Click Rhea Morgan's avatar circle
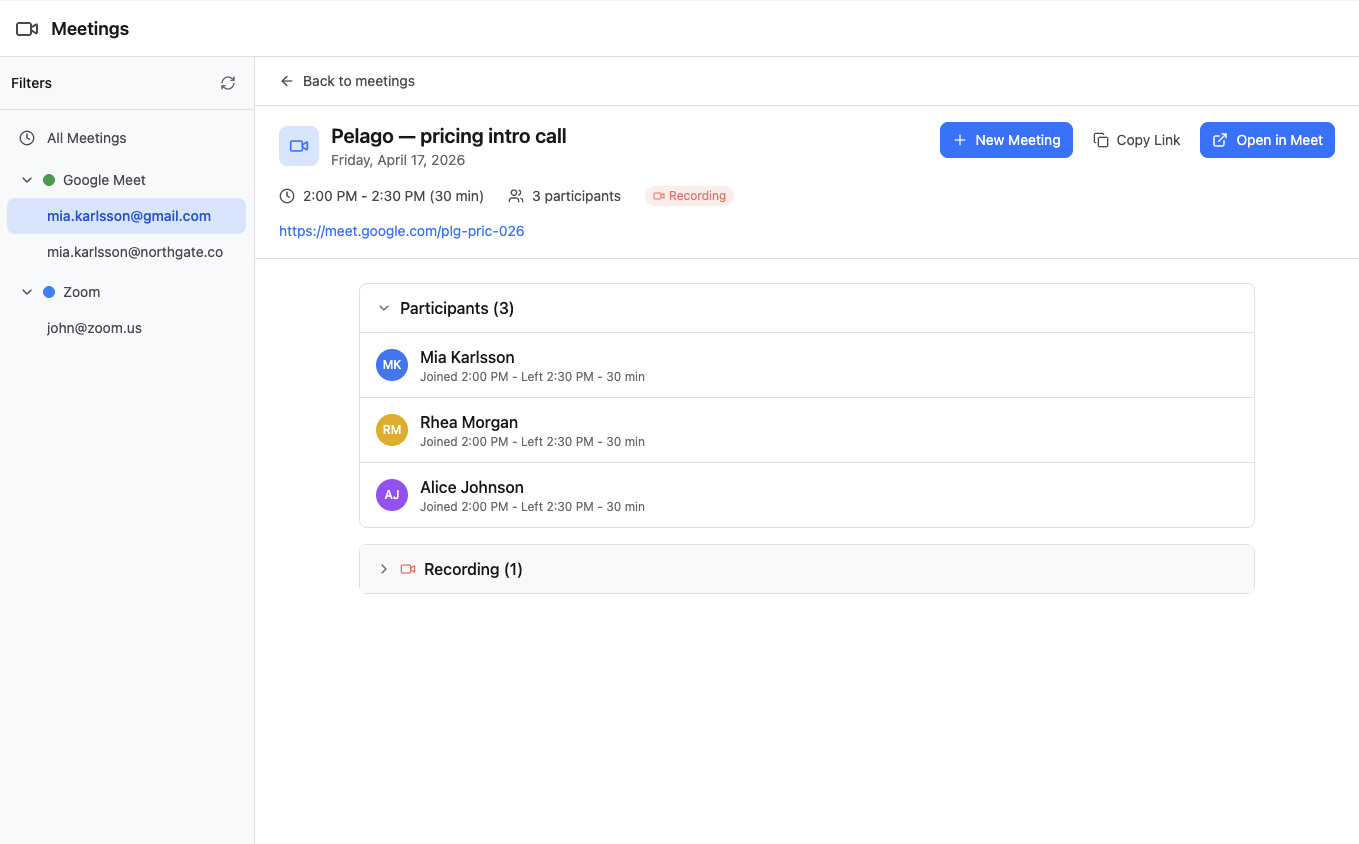1359x844 pixels. pyautogui.click(x=391, y=429)
